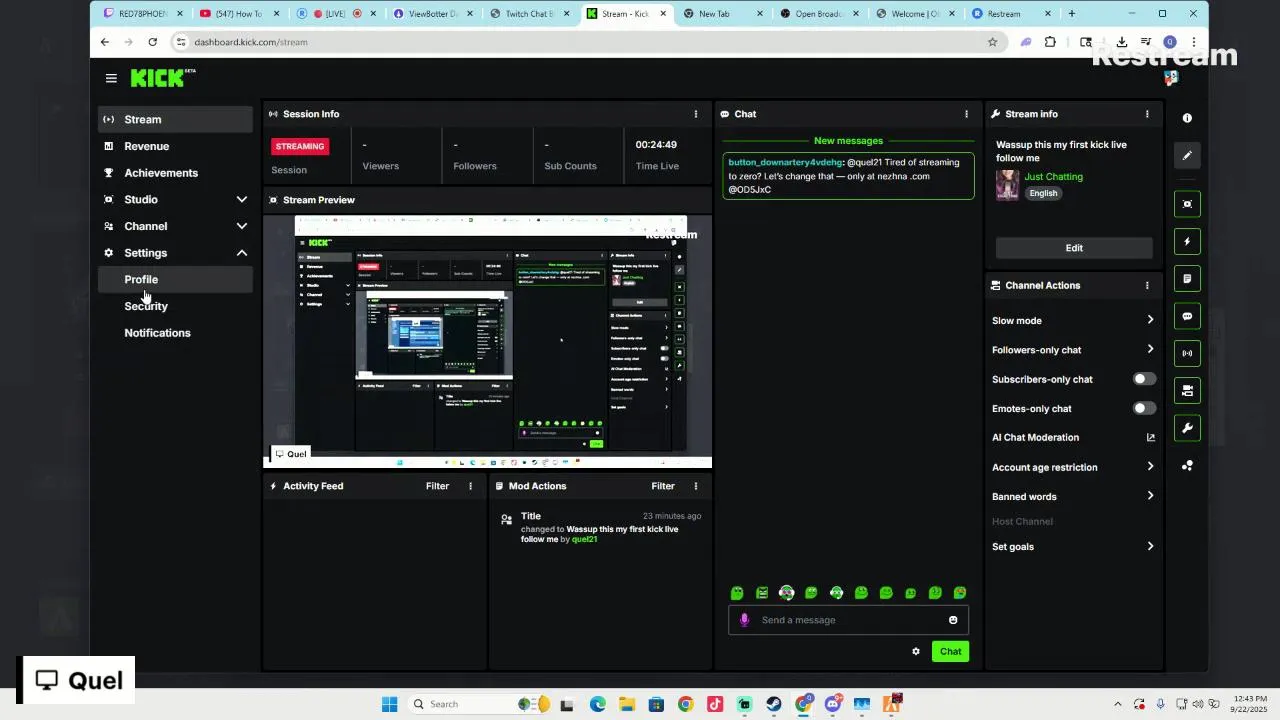The image size is (1280, 720).
Task: Open Mod Actions three-dot options menu
Action: coord(696,486)
